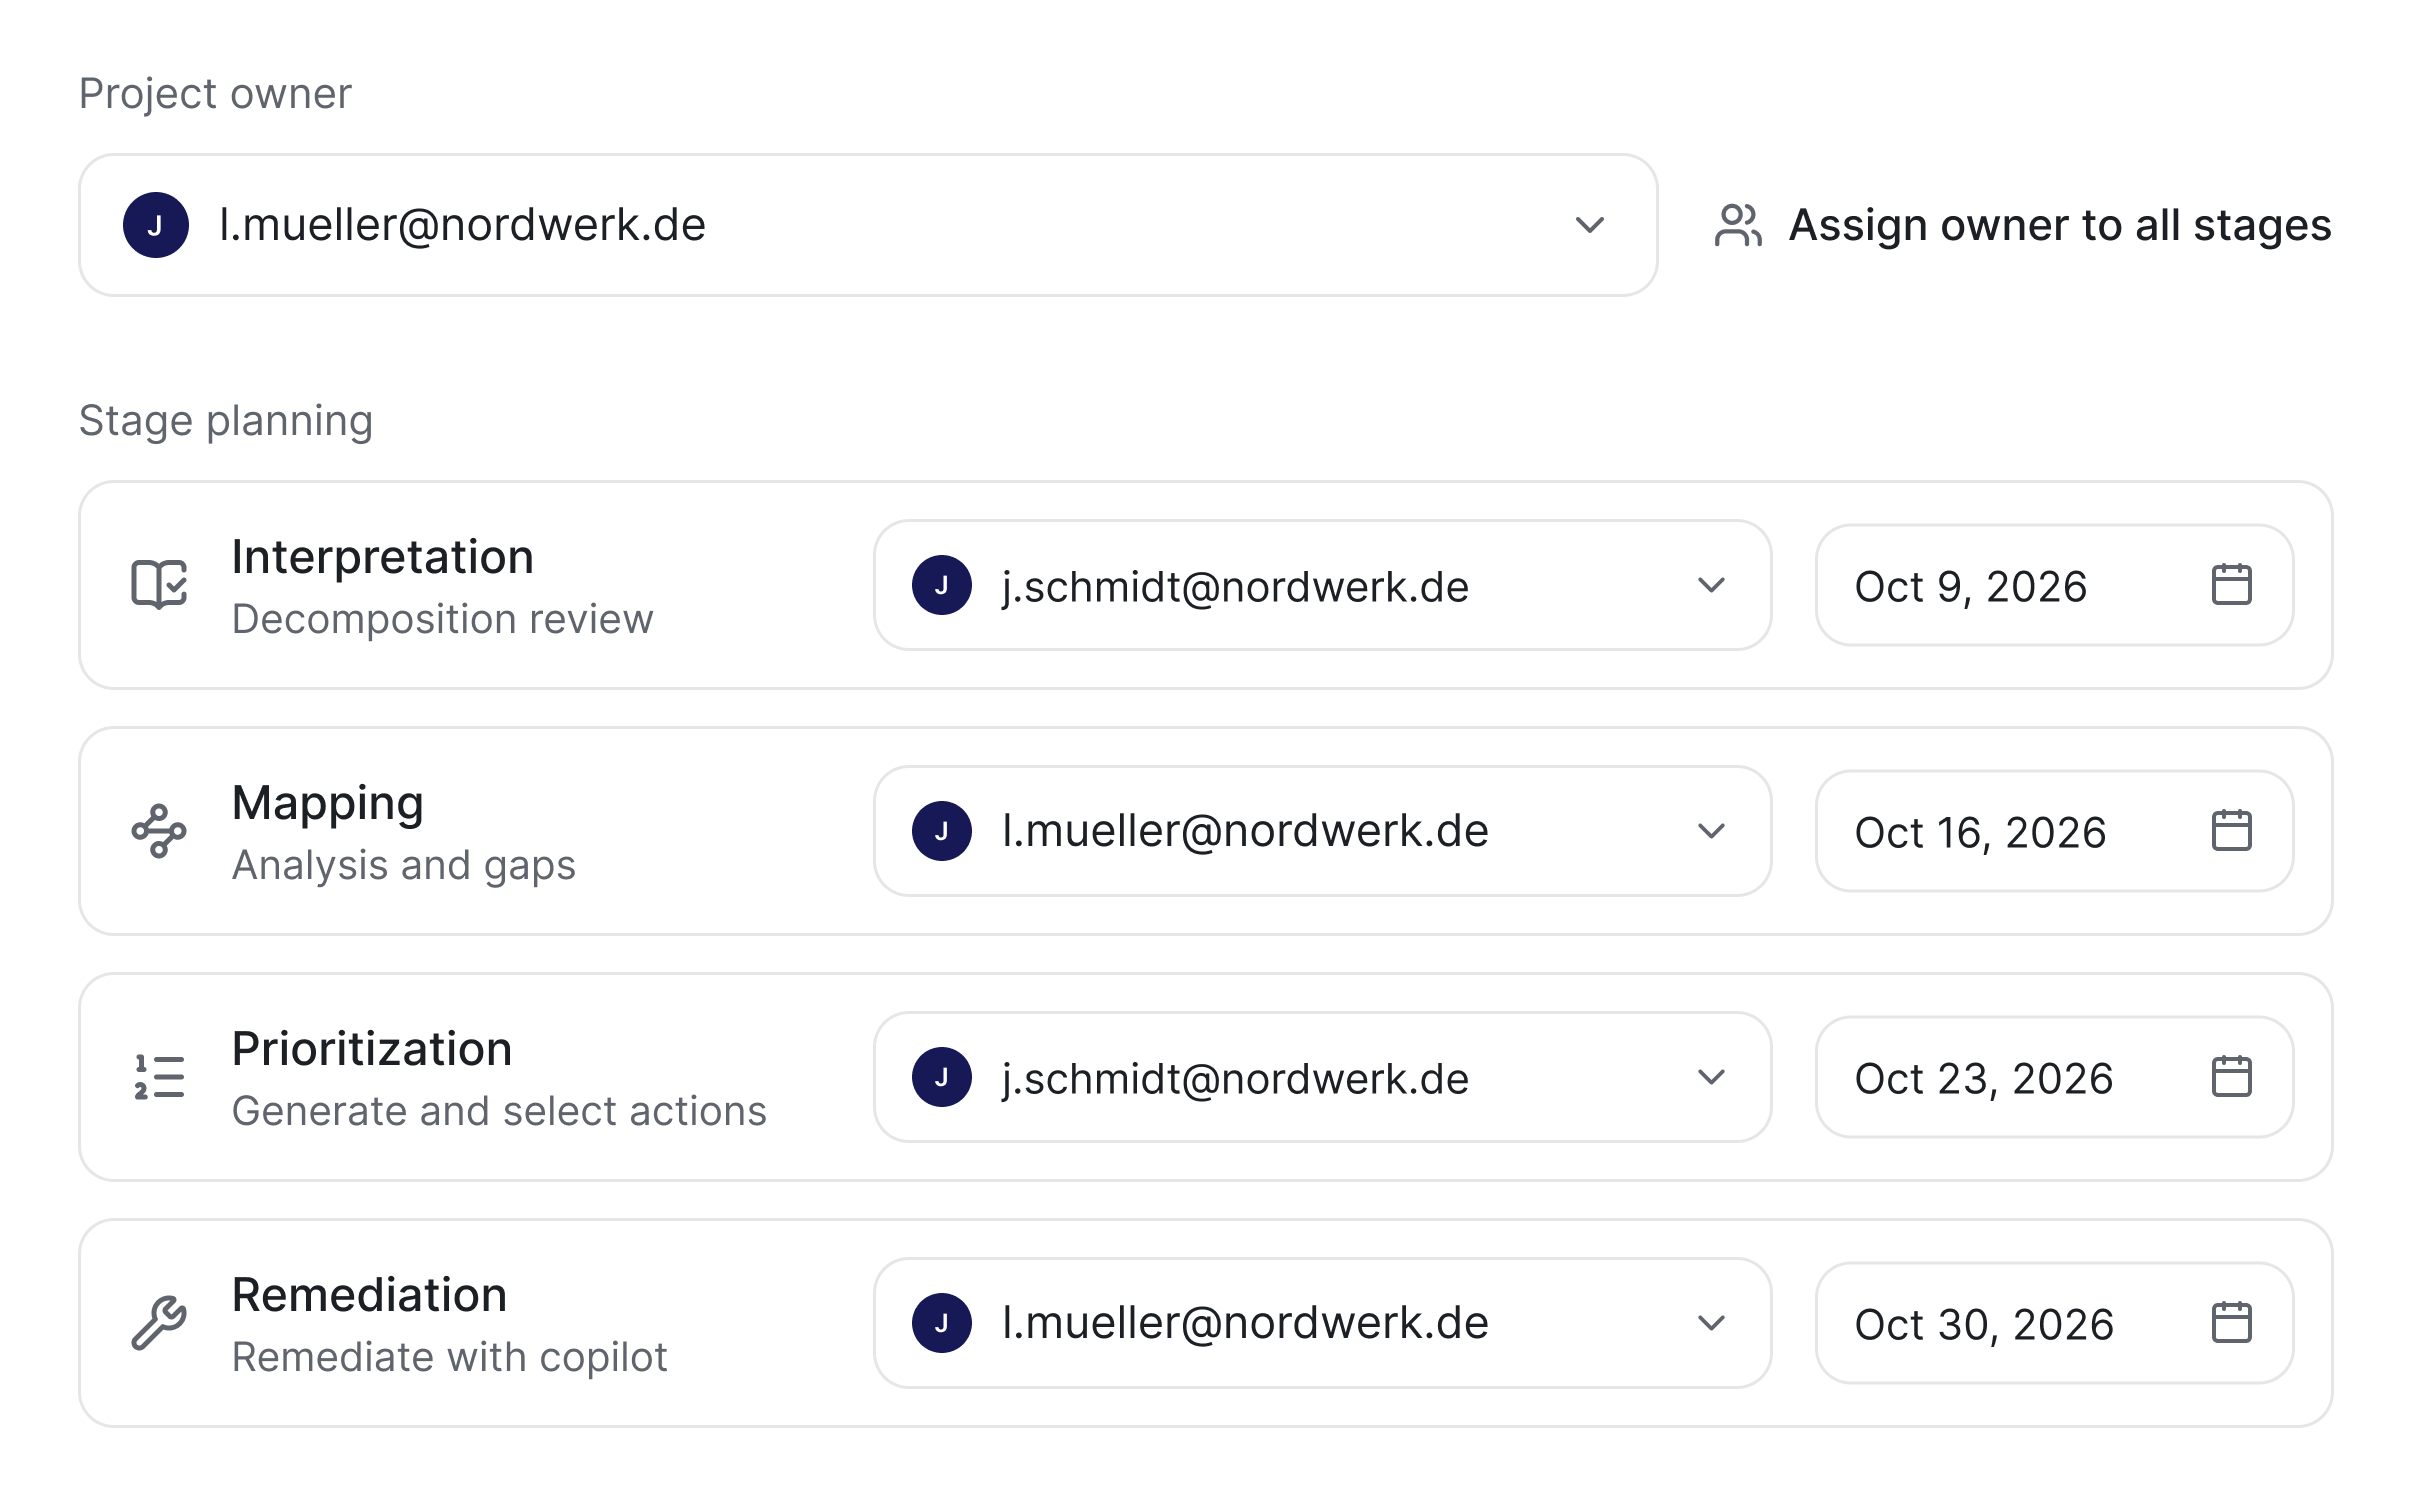Viewport: 2412px width, 1488px height.
Task: Click the 'Analysis and gaps' subtitle
Action: coord(404,866)
